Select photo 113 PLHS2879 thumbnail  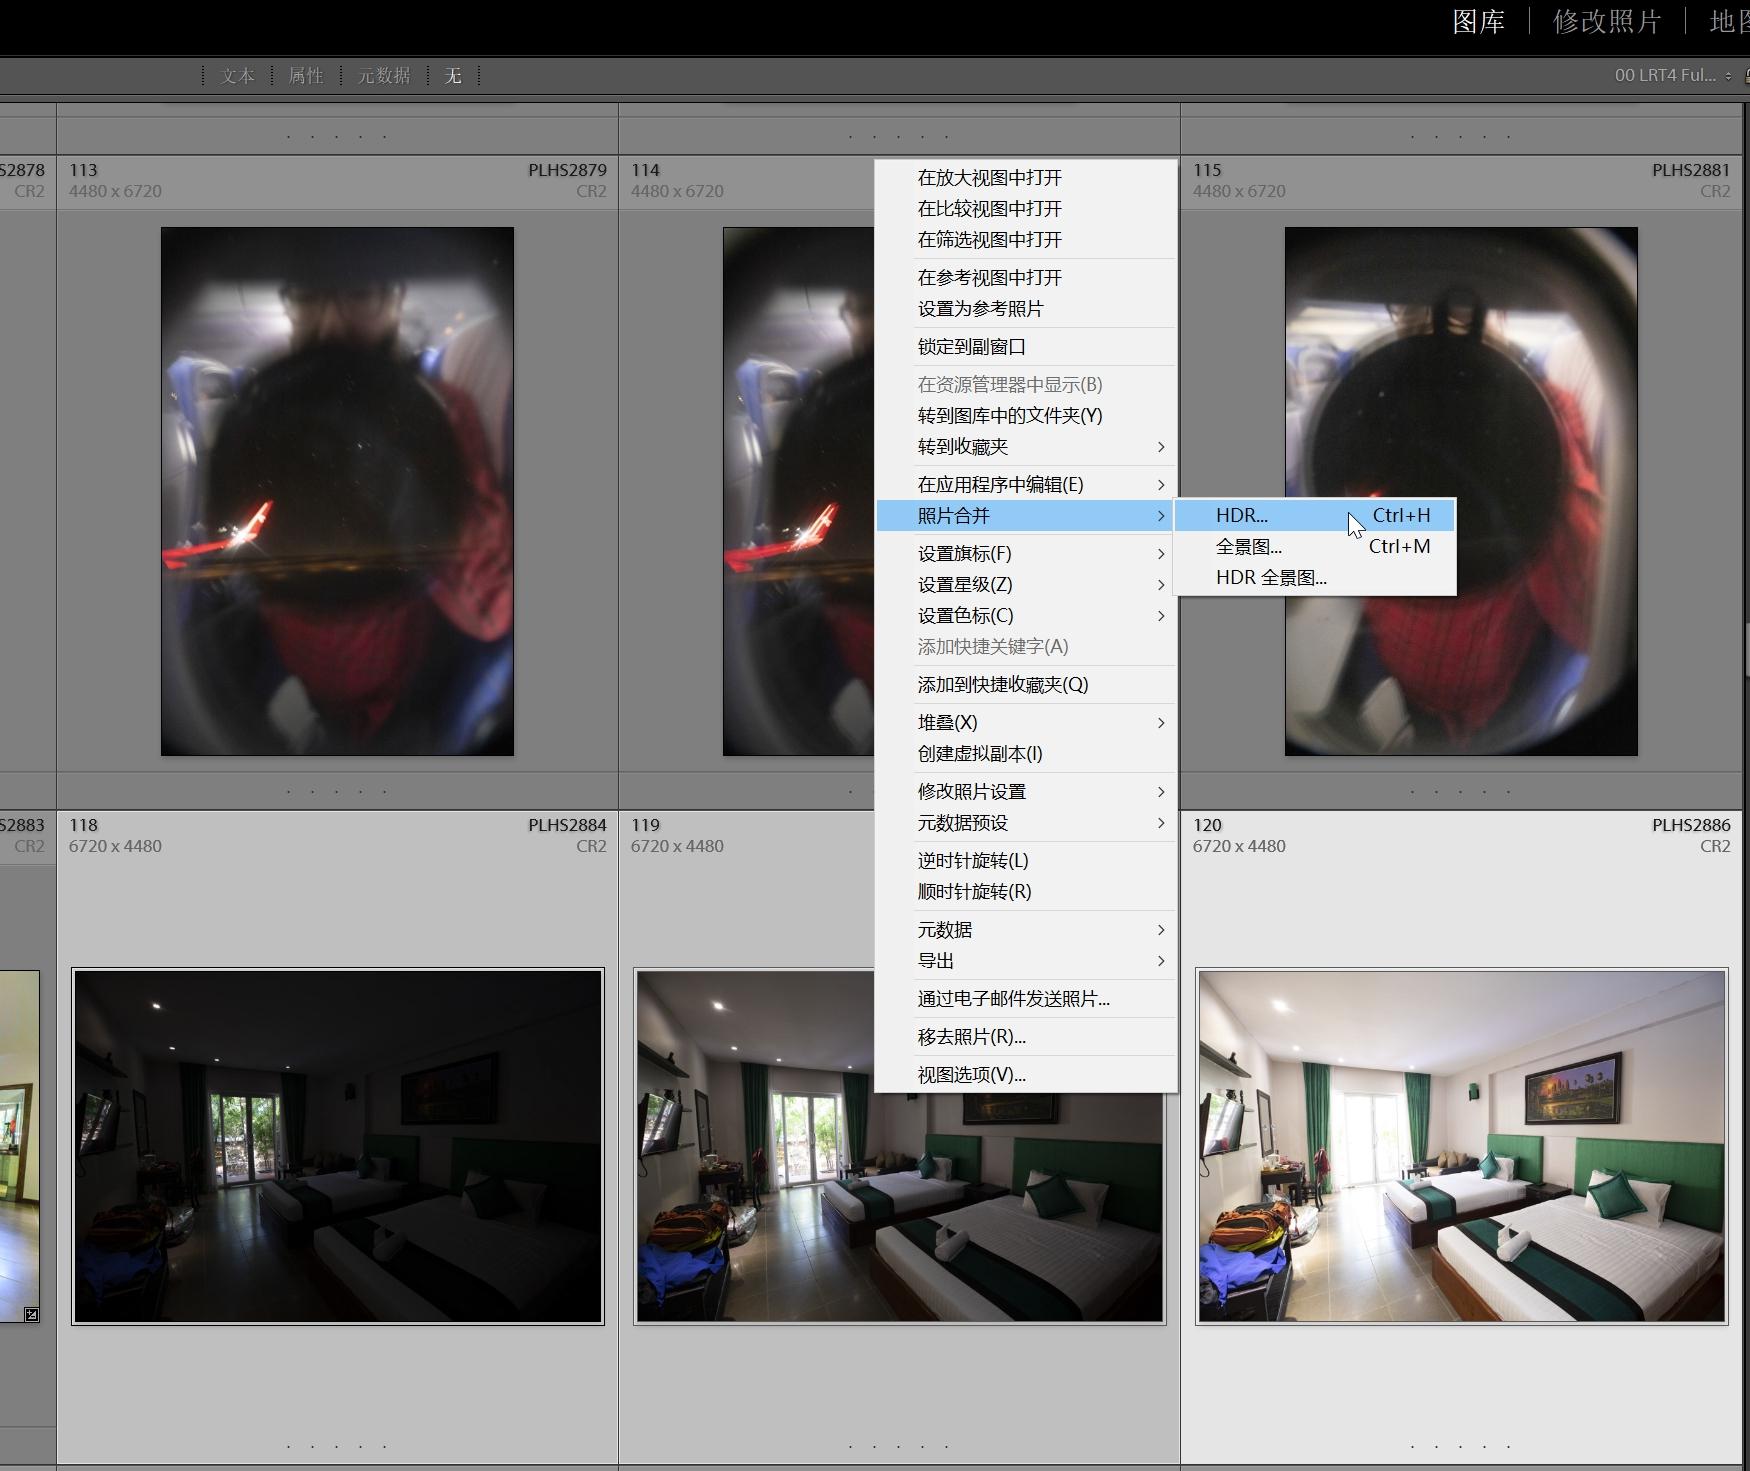coord(337,491)
